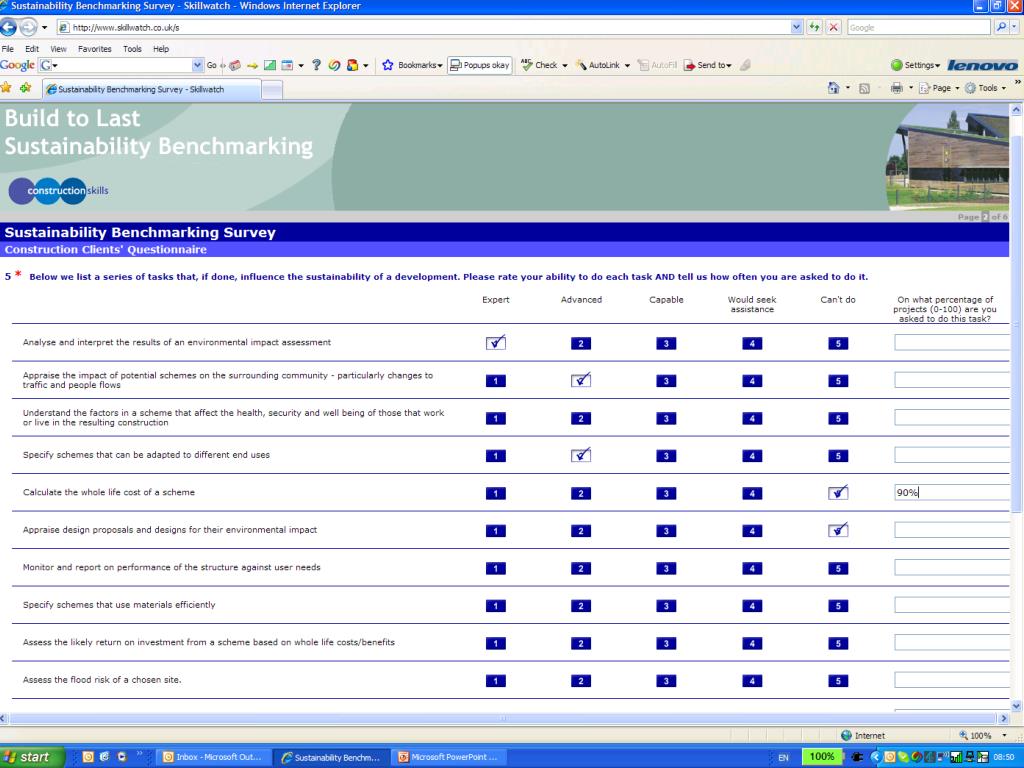This screenshot has width=1024, height=768.
Task: Click the yellow arrow icon on Google toolbar
Action: tap(253, 65)
